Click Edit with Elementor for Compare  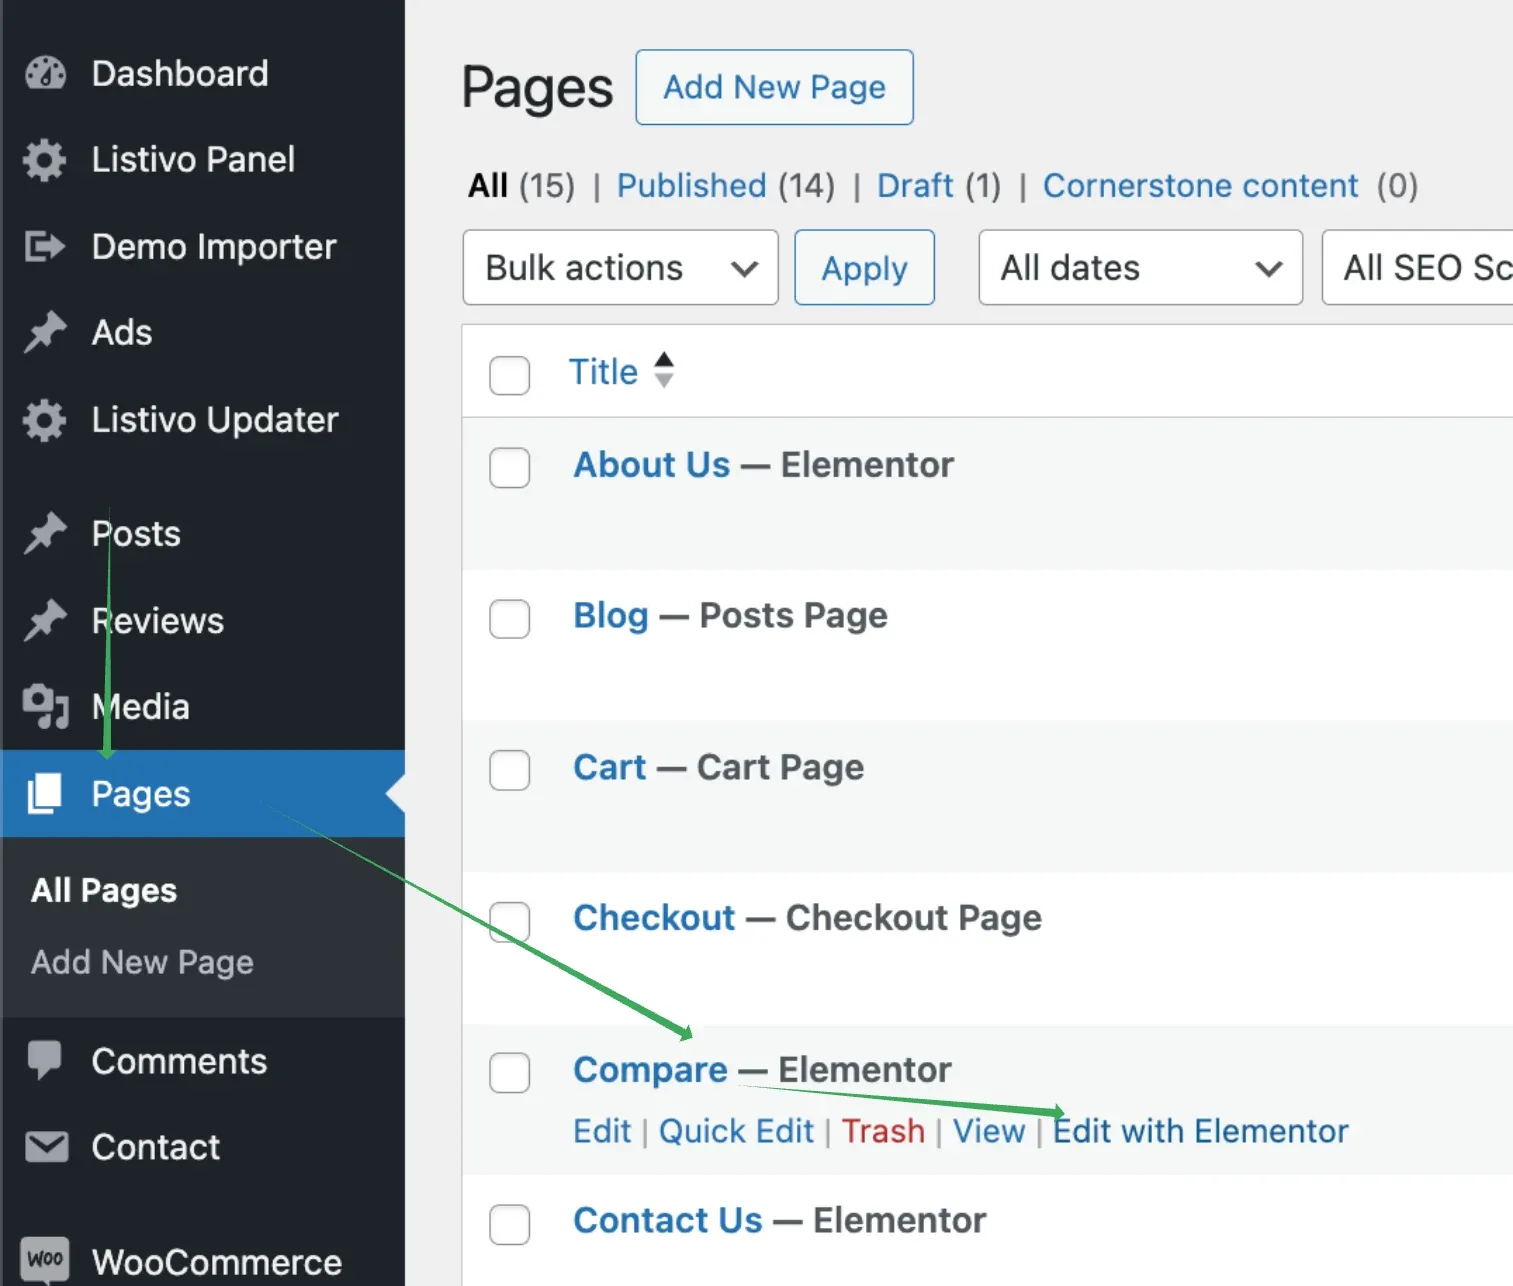pyautogui.click(x=1200, y=1131)
